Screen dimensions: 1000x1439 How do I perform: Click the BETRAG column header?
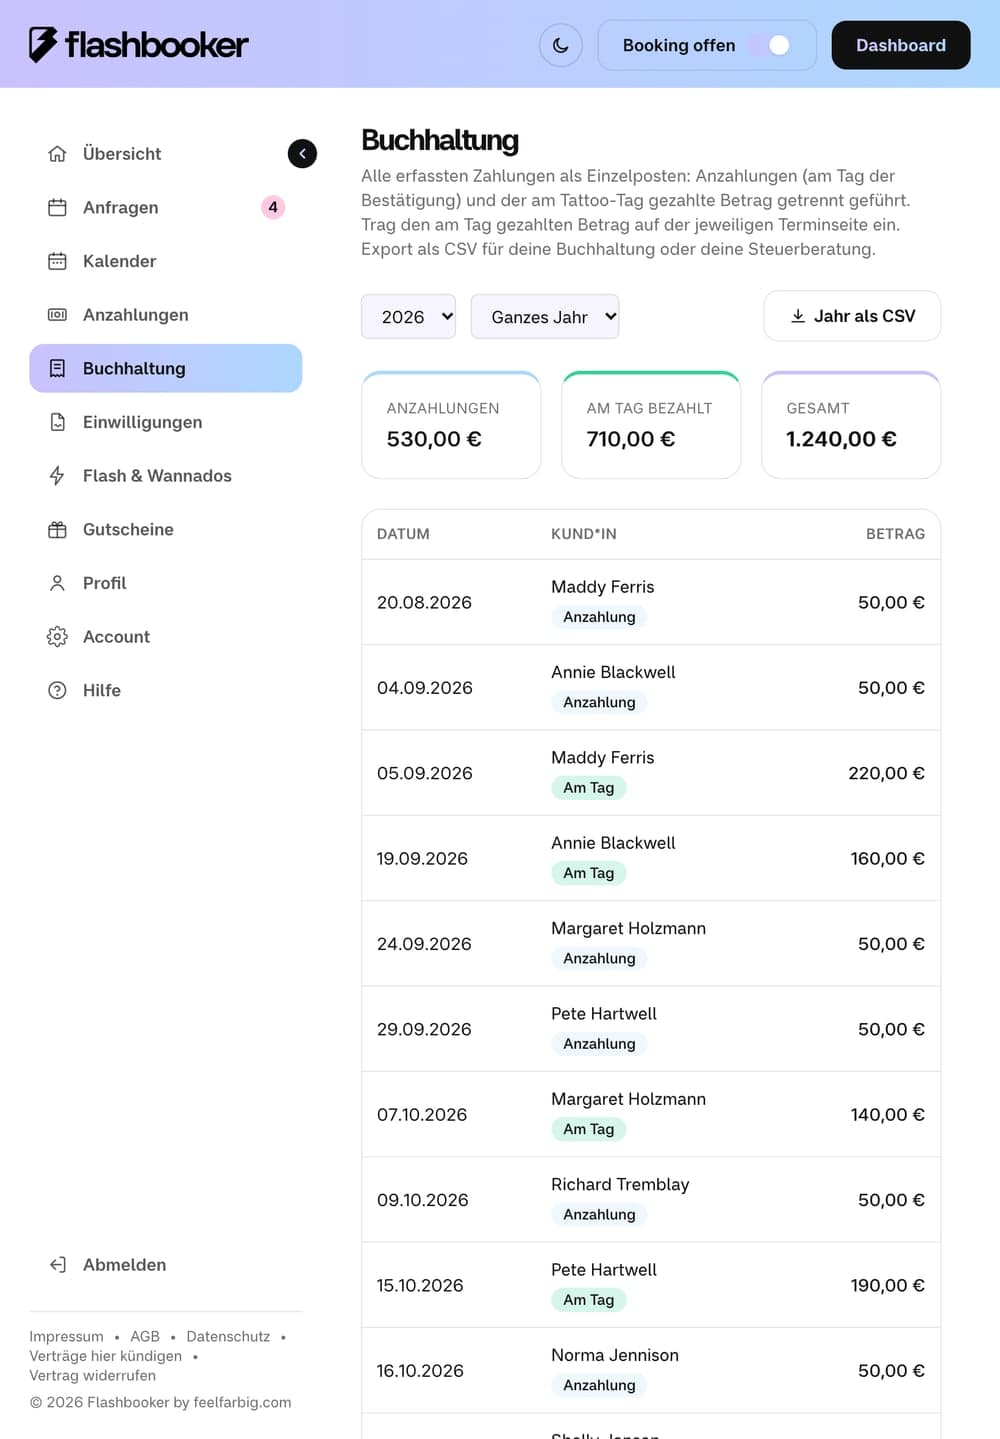click(x=895, y=534)
